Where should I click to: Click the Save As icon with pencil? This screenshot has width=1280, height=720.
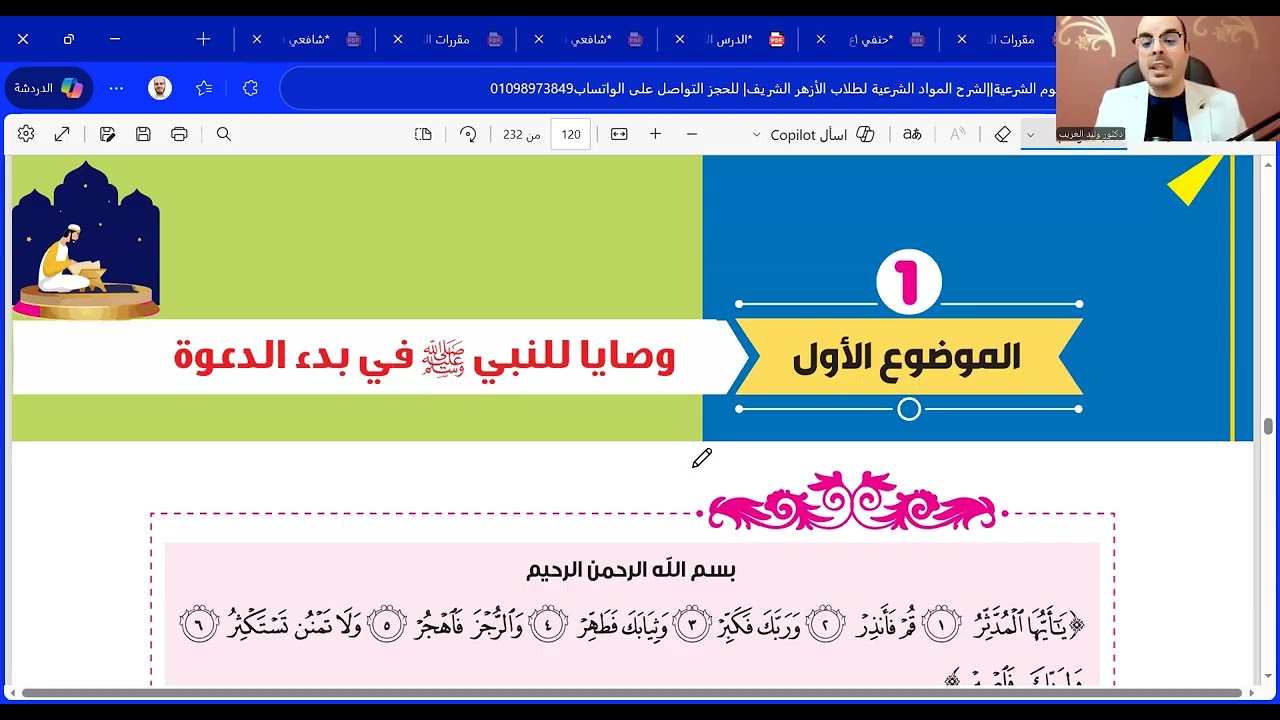pos(107,134)
